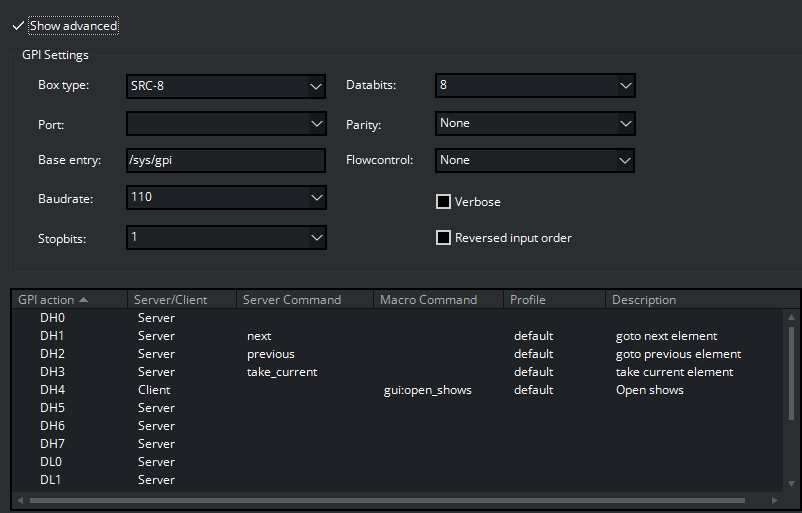This screenshot has width=802, height=513.
Task: Enable Reversed input order checkbox
Action: point(444,238)
